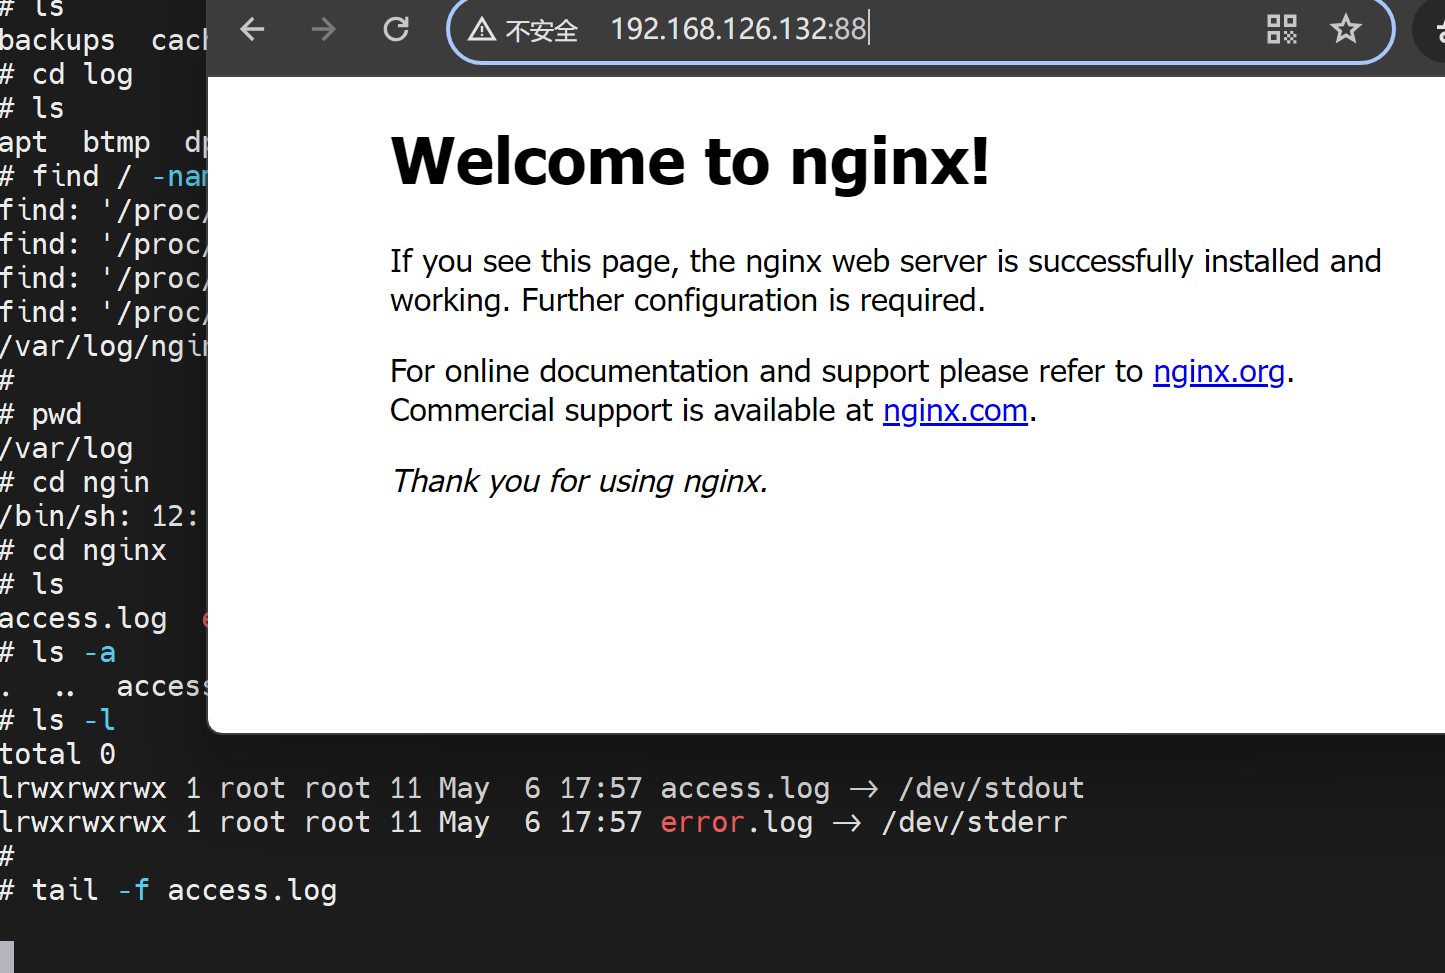Open the nginx.org documentation link
This screenshot has height=973, width=1445.
click(x=1218, y=371)
